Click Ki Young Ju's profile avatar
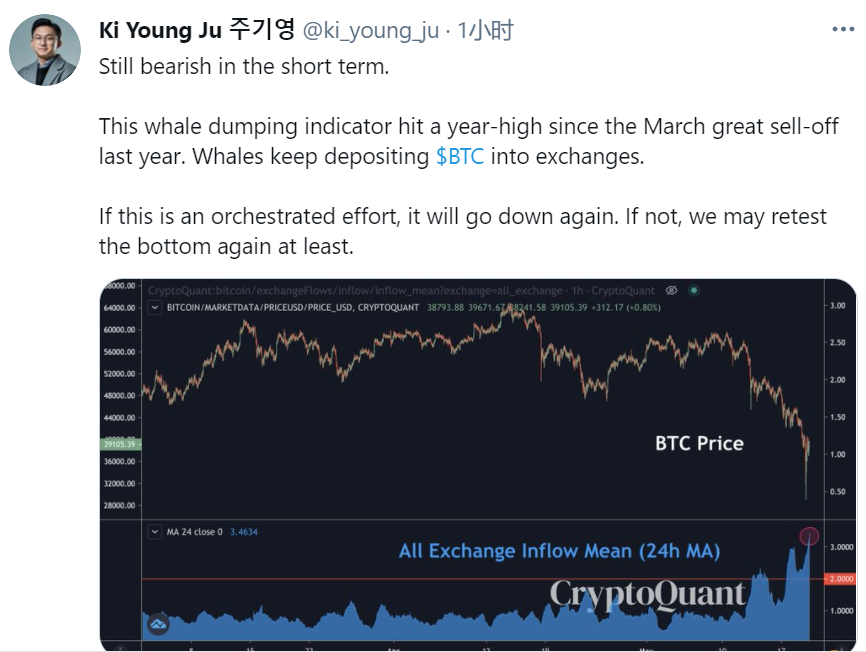 click(45, 50)
